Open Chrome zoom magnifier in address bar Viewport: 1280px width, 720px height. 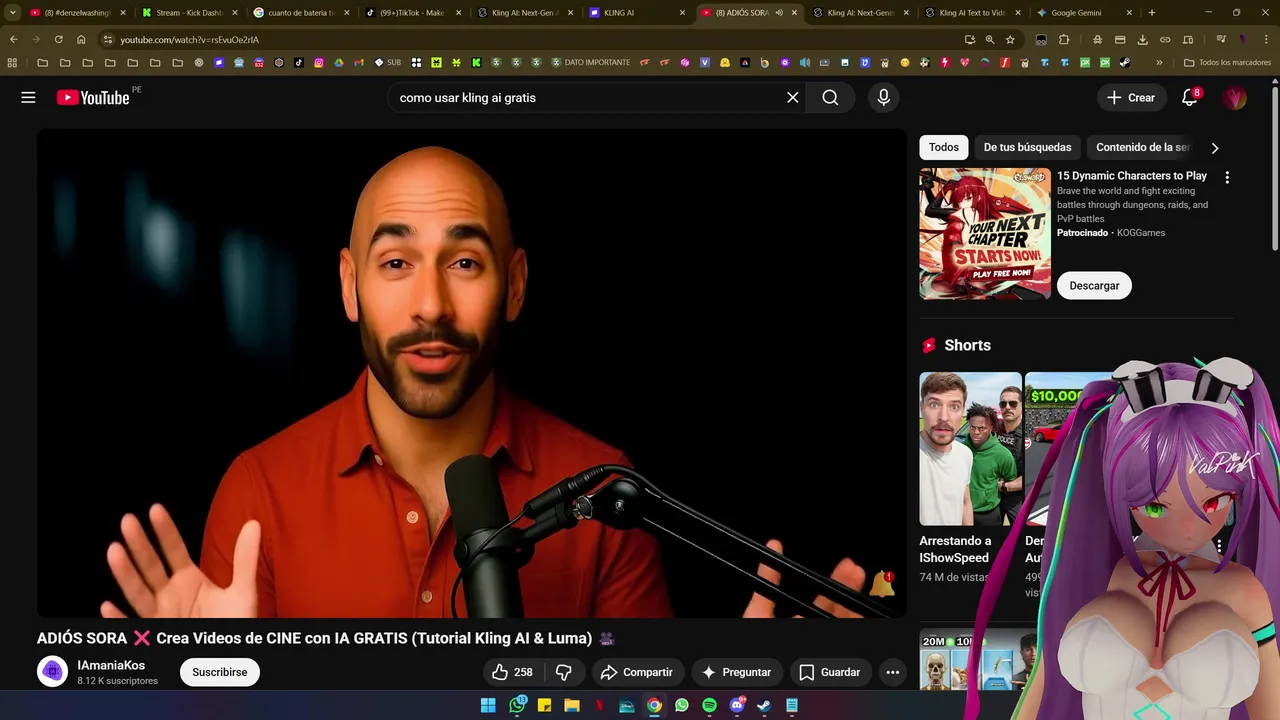(x=990, y=39)
